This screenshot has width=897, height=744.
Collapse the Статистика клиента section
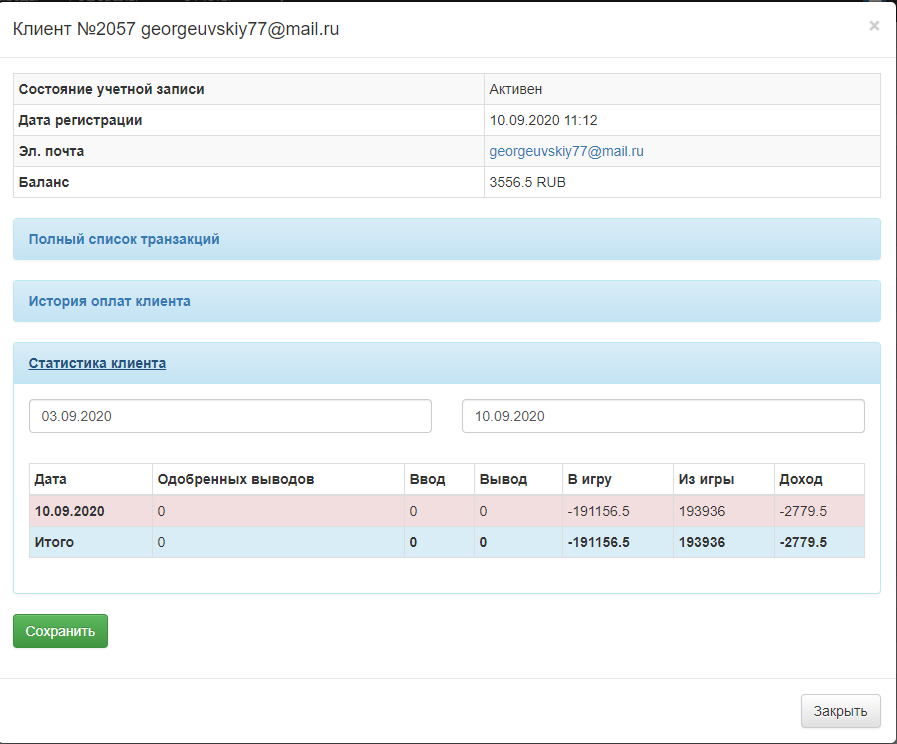point(97,364)
